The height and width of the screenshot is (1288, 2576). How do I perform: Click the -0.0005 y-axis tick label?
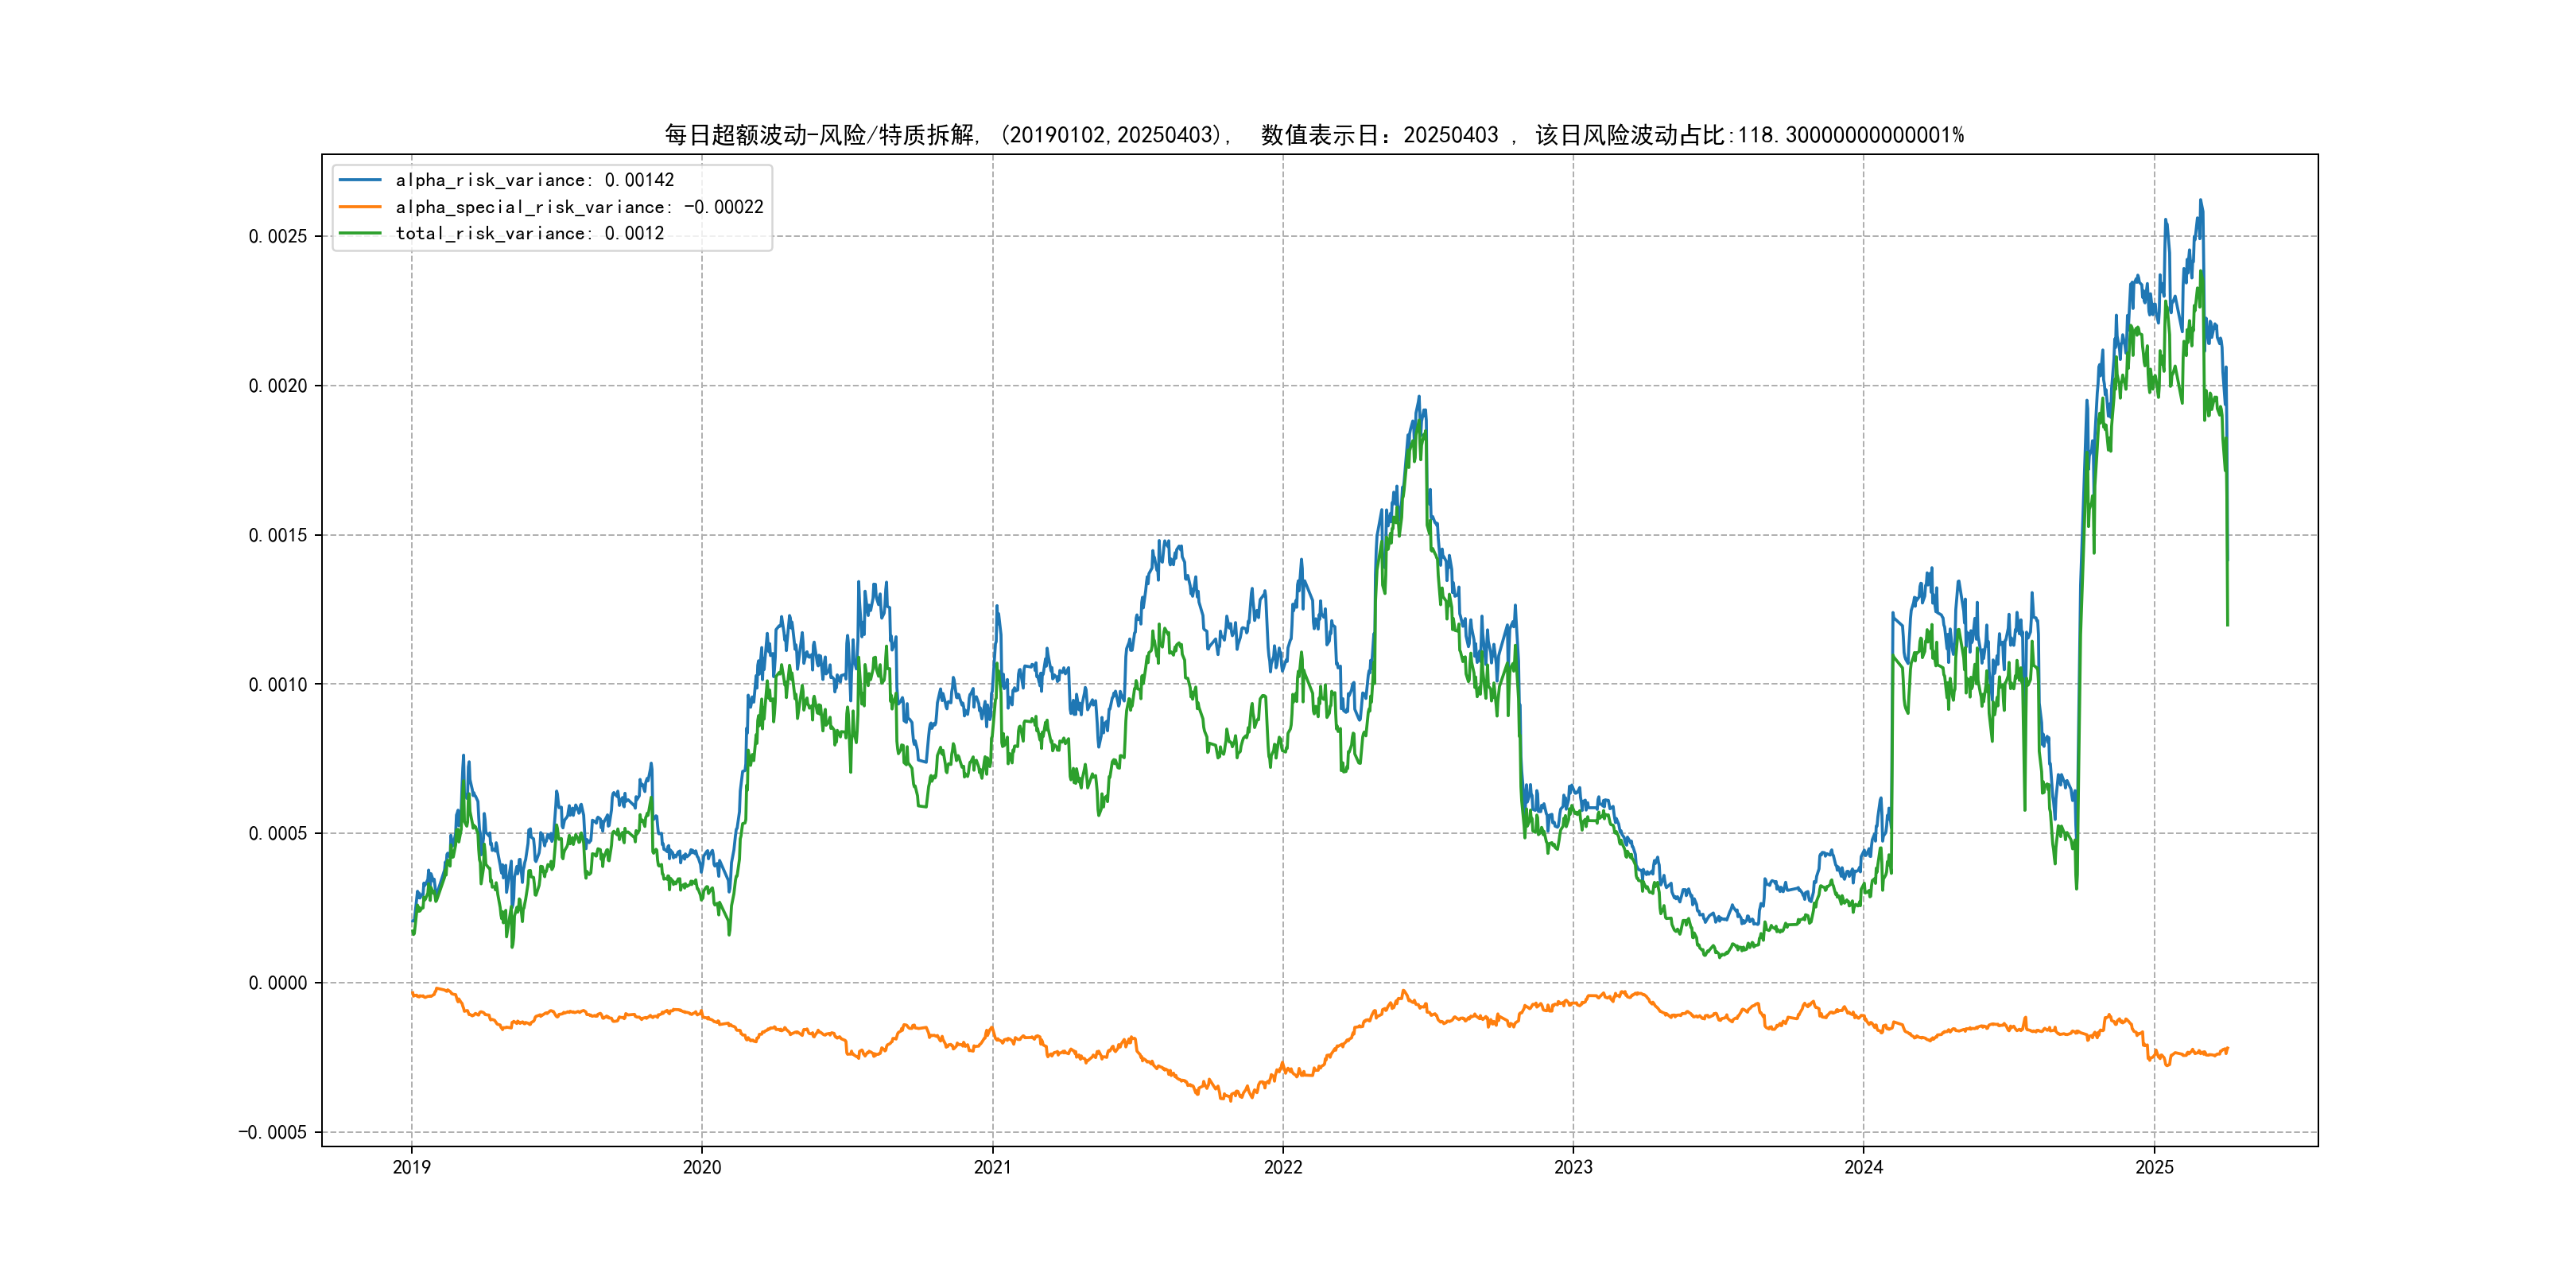[272, 1132]
